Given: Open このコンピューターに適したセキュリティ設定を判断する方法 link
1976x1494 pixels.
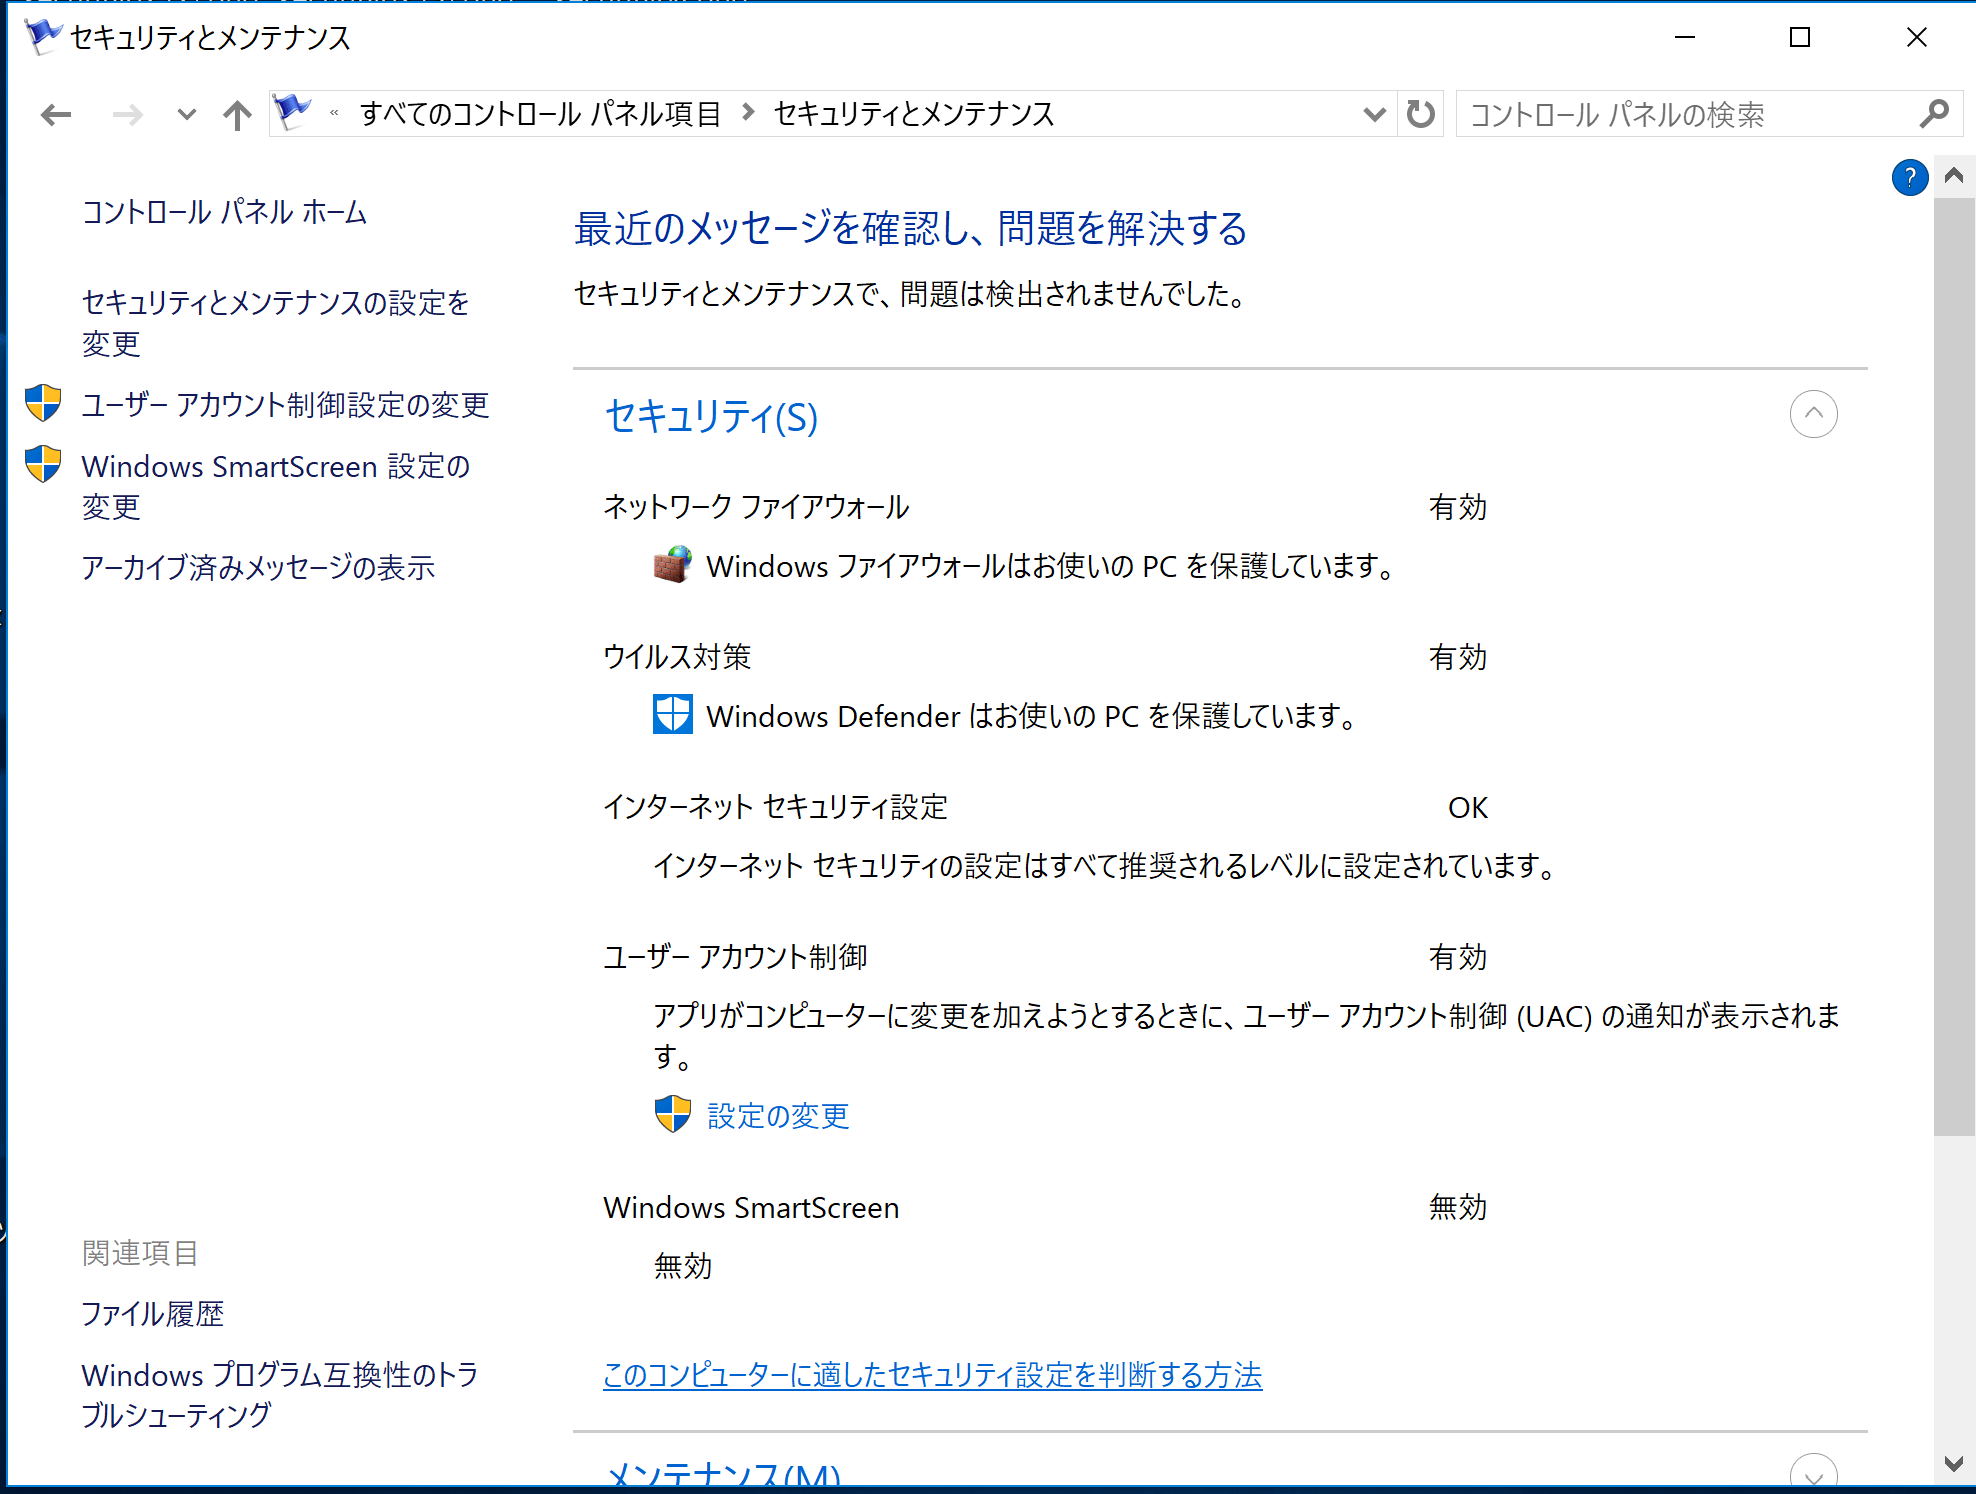Looking at the screenshot, I should 932,1375.
